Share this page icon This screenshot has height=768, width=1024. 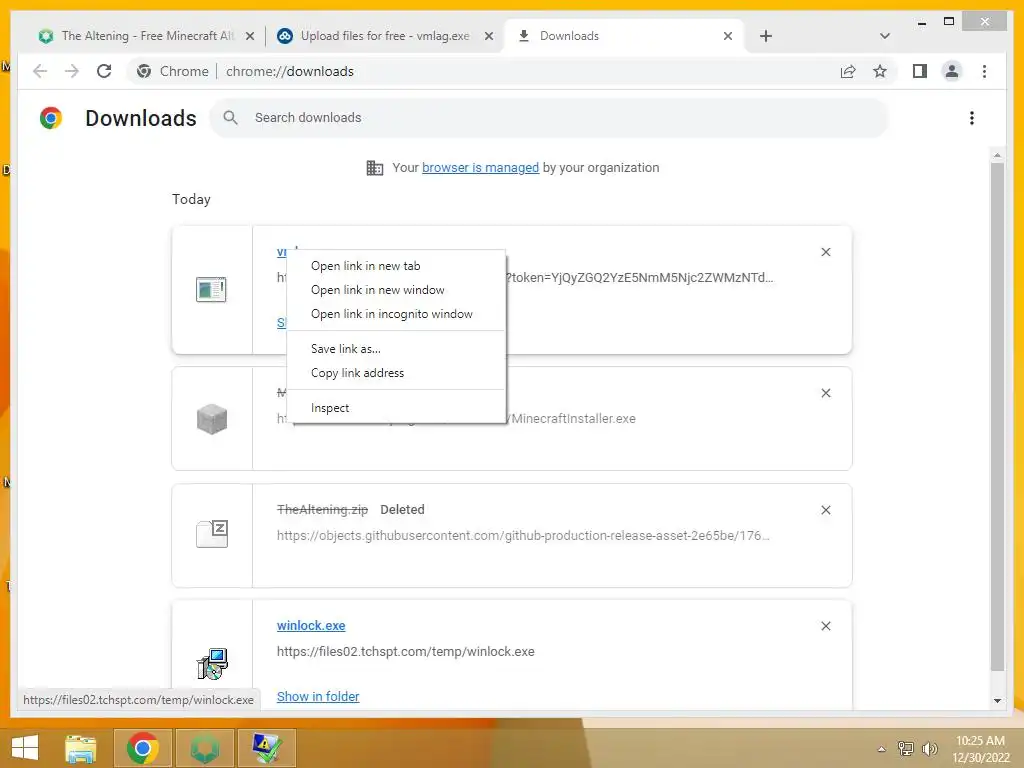tap(848, 71)
